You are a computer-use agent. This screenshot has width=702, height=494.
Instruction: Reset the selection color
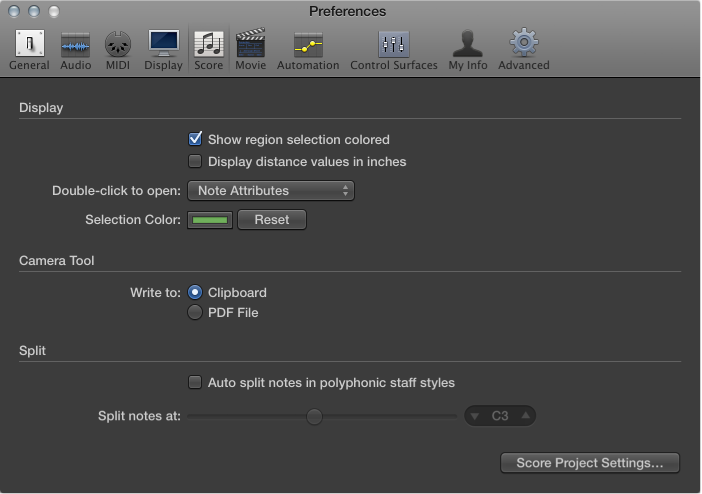[x=271, y=219]
